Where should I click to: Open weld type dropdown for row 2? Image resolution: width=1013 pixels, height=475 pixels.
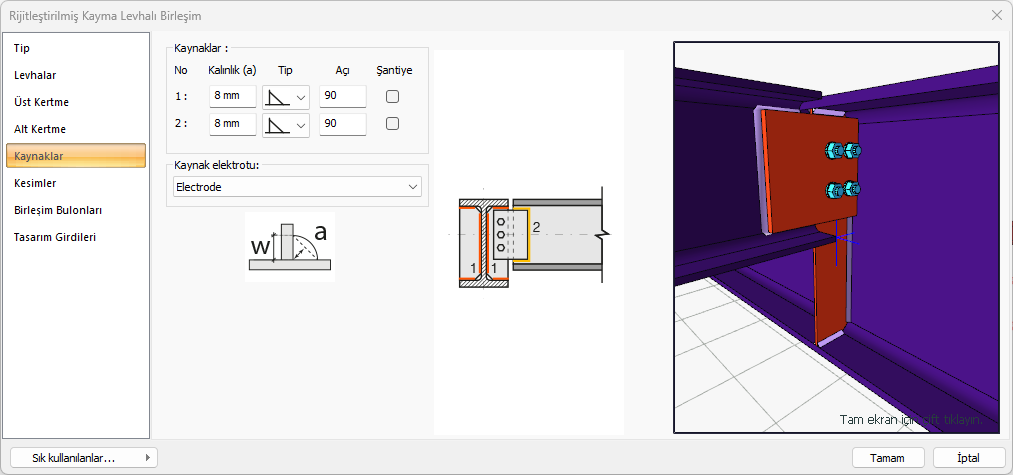pyautogui.click(x=286, y=124)
